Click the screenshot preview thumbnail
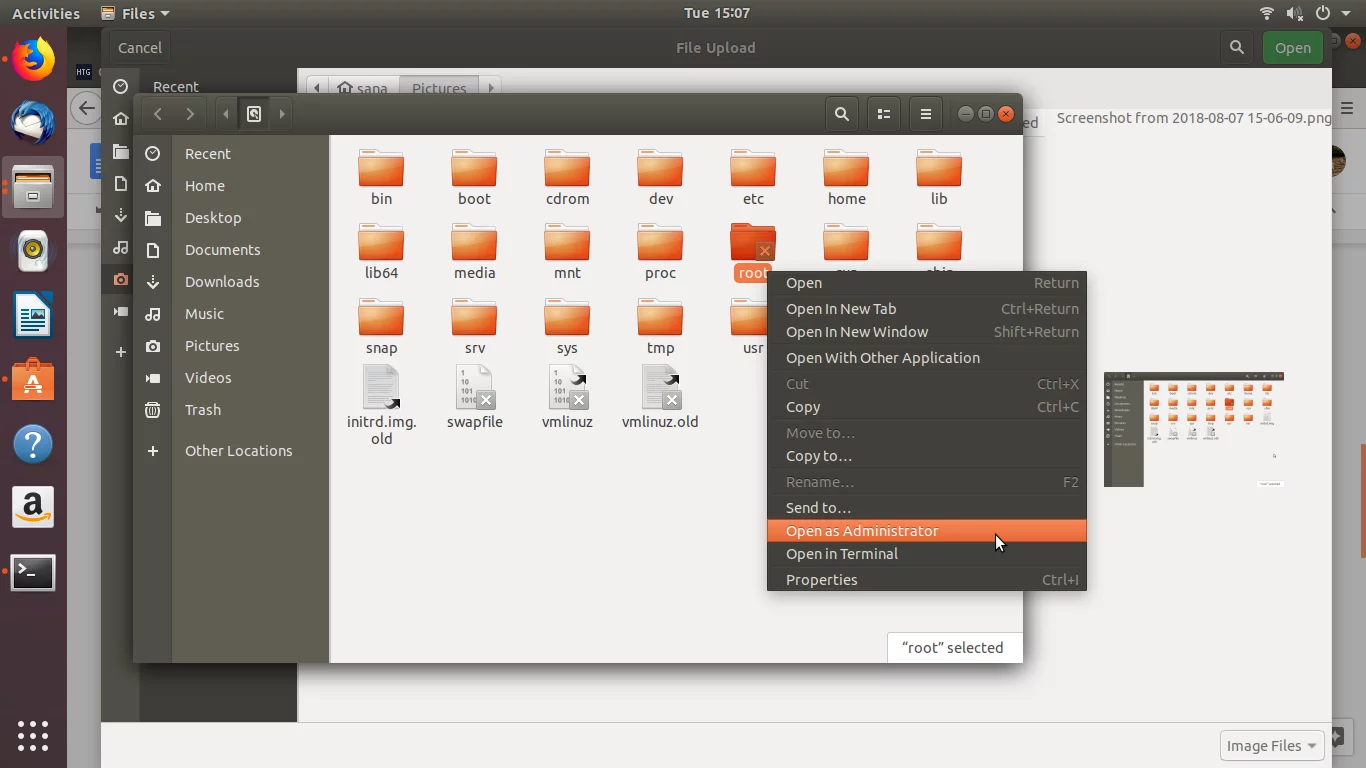Image resolution: width=1366 pixels, height=768 pixels. pyautogui.click(x=1193, y=430)
